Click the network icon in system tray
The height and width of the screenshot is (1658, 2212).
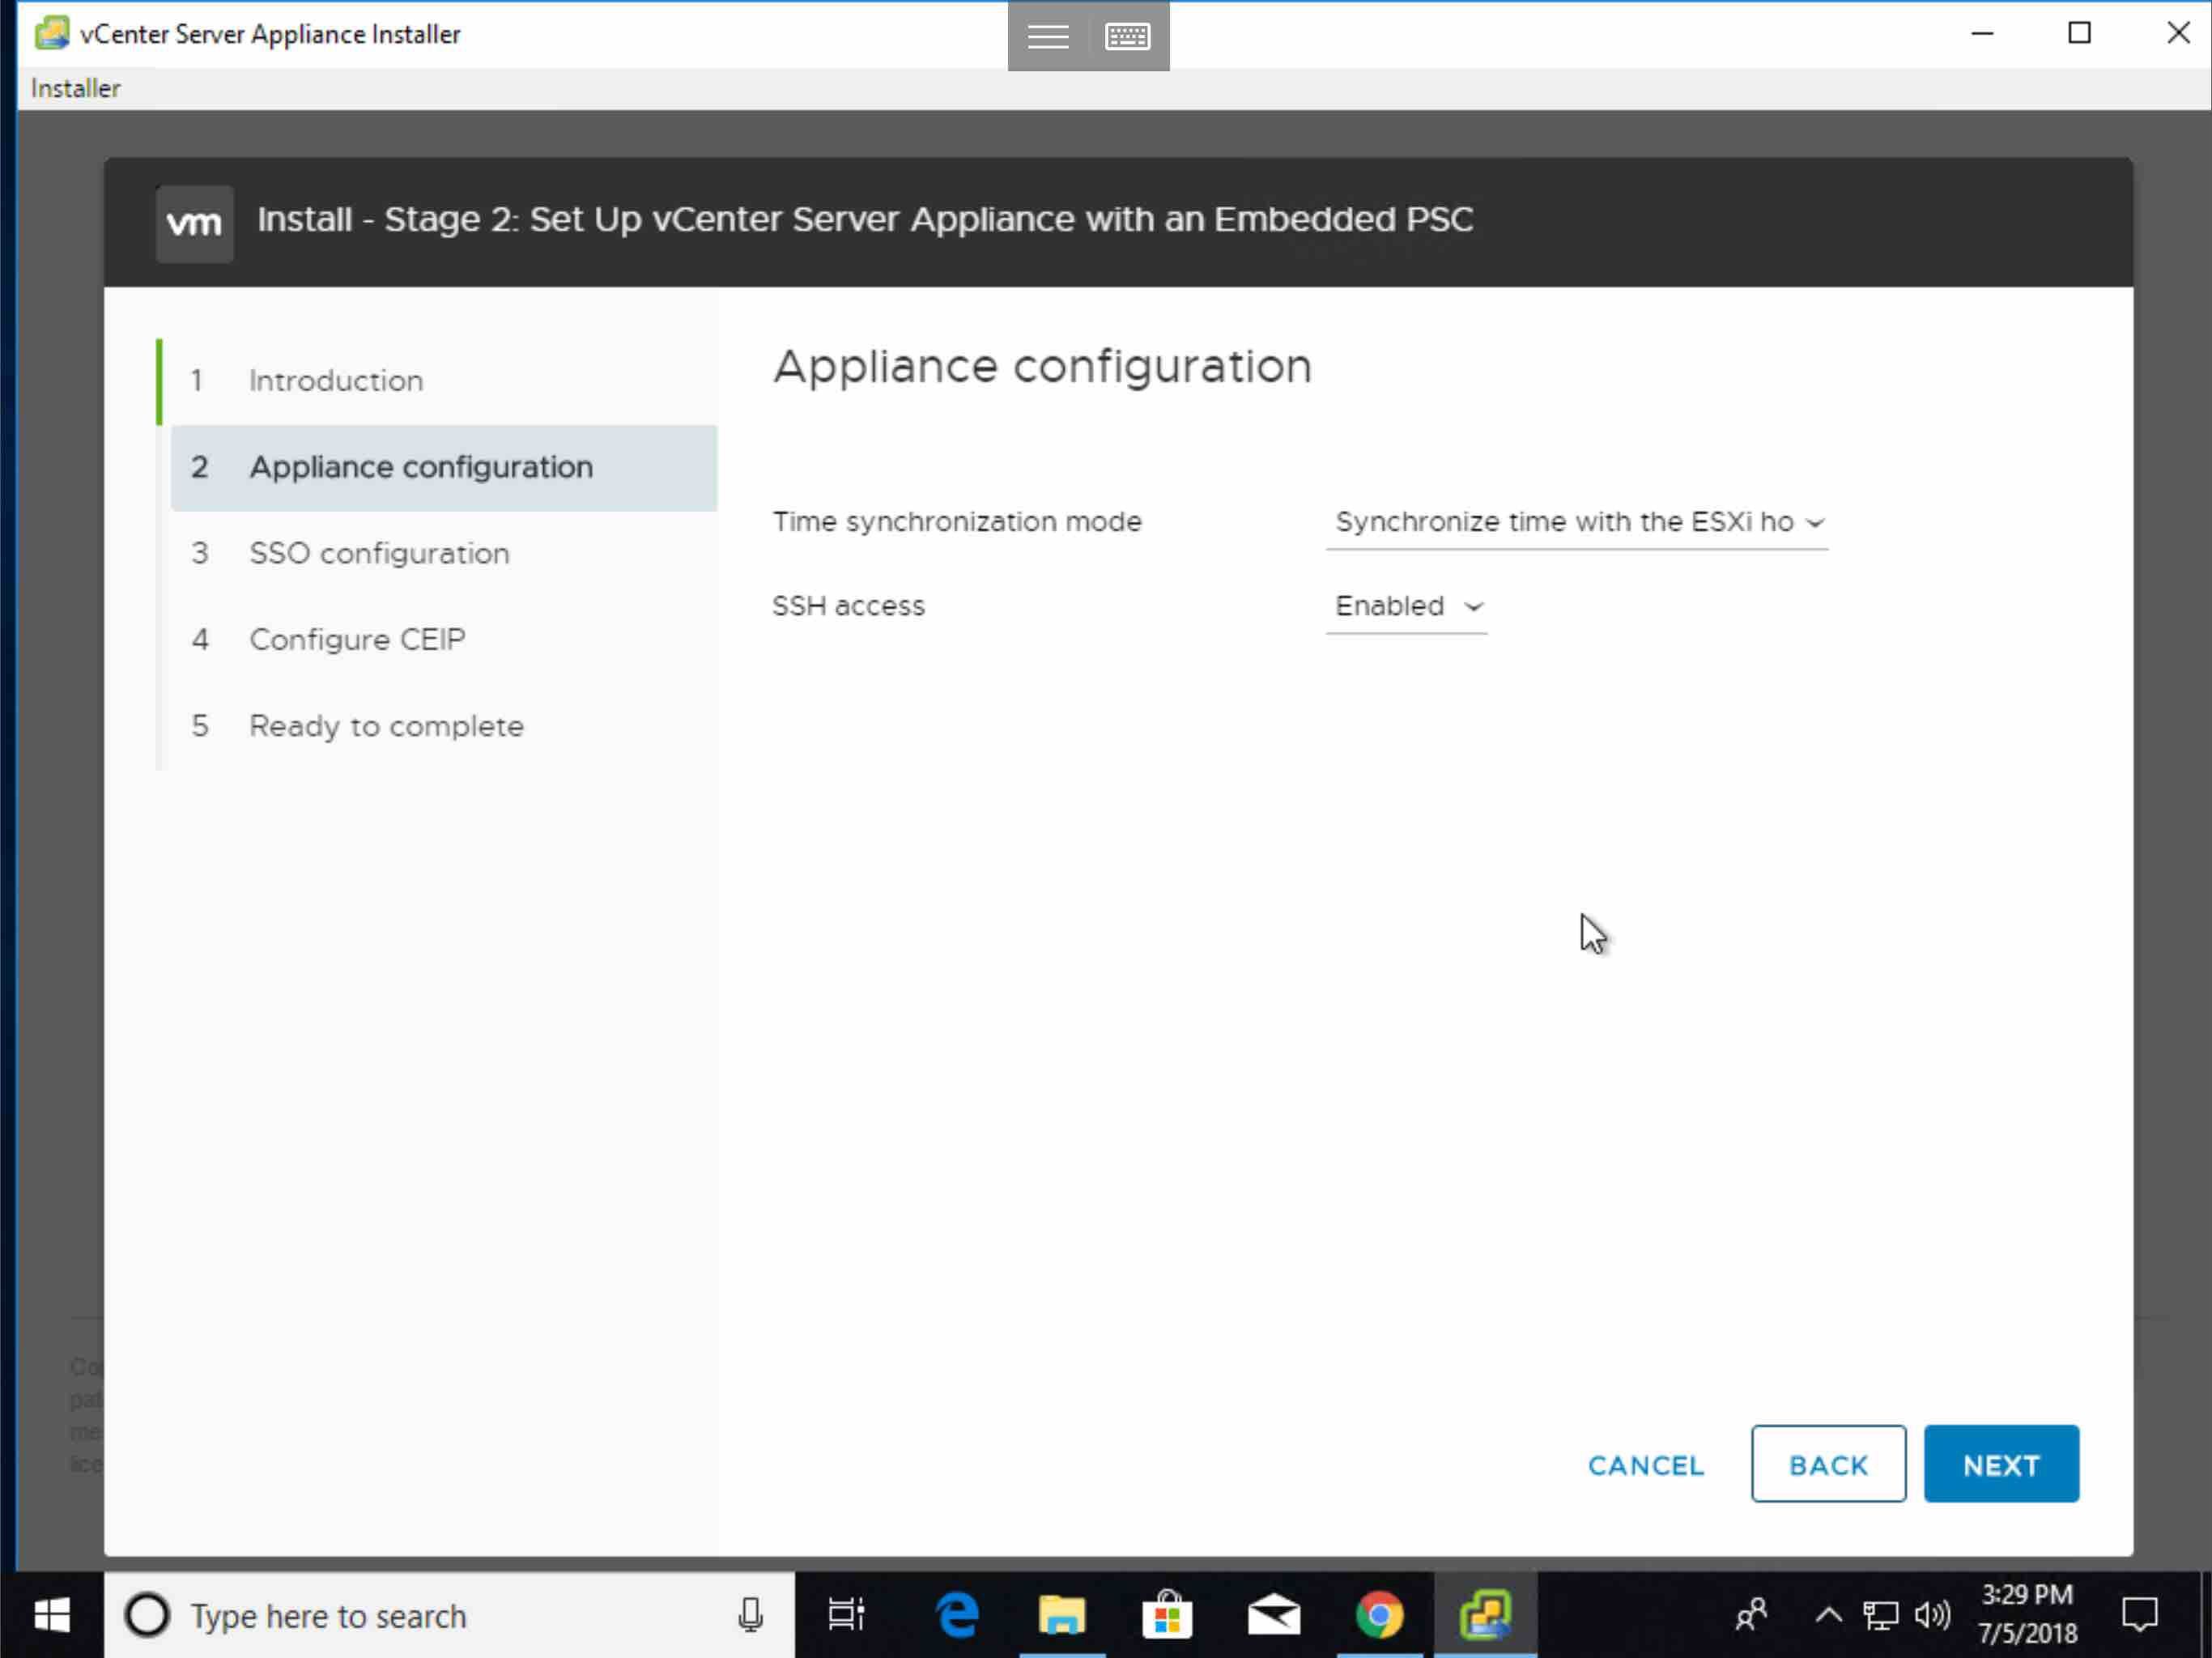pyautogui.click(x=1880, y=1615)
